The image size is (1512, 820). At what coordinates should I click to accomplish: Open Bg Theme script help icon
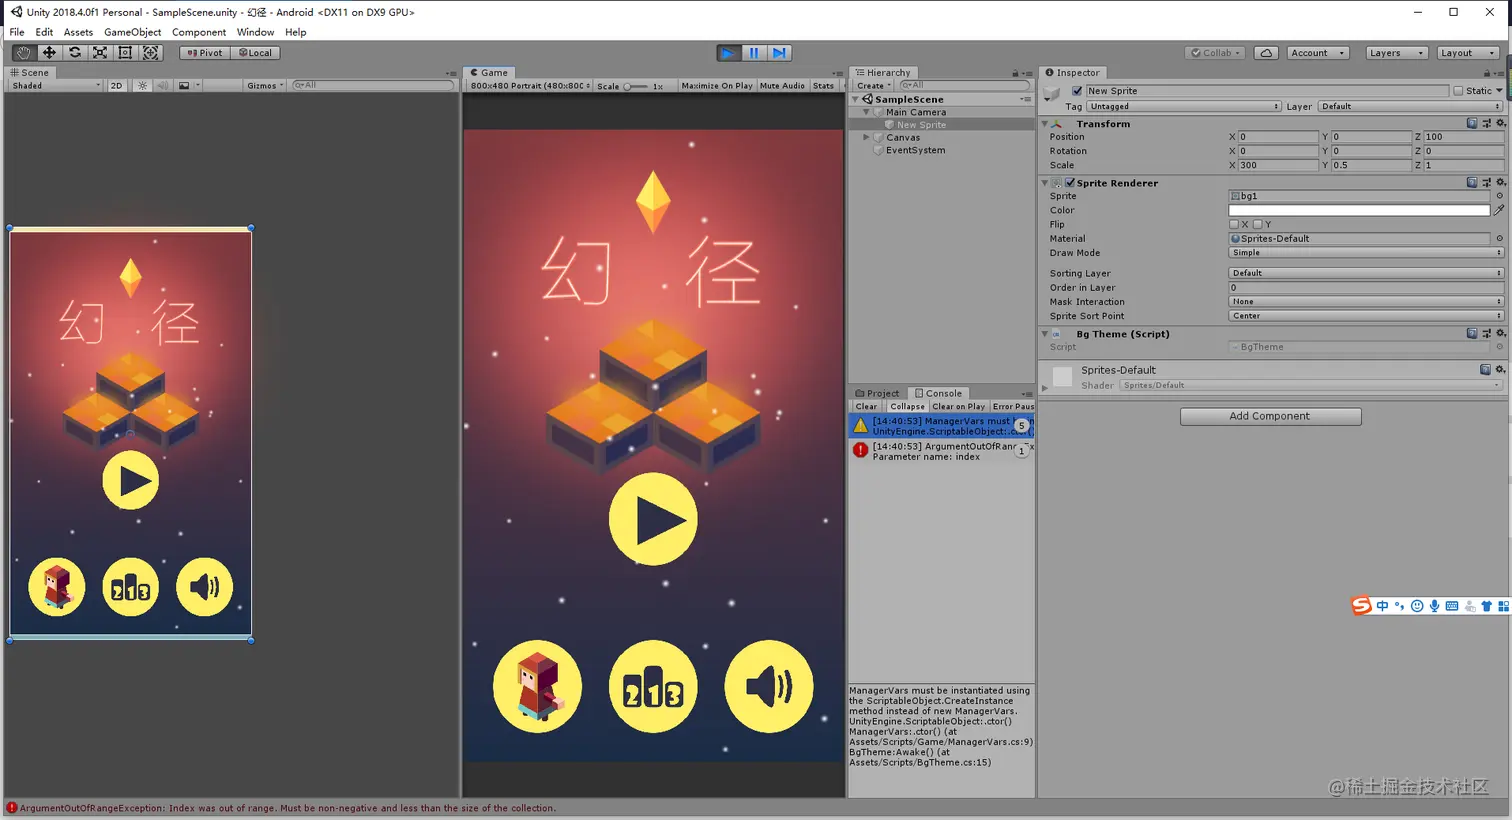click(1472, 334)
